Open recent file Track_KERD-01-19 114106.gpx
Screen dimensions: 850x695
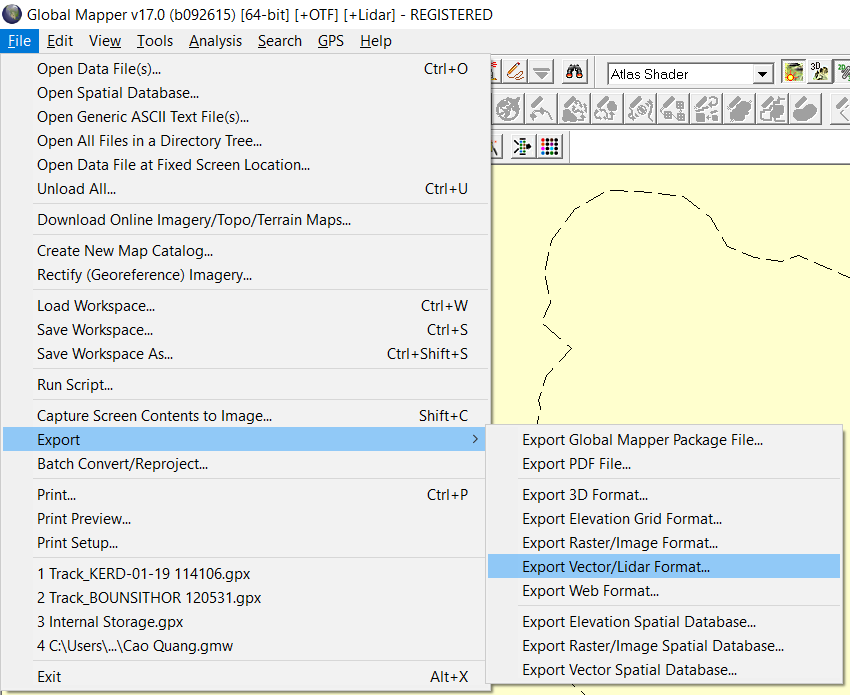coord(246,574)
